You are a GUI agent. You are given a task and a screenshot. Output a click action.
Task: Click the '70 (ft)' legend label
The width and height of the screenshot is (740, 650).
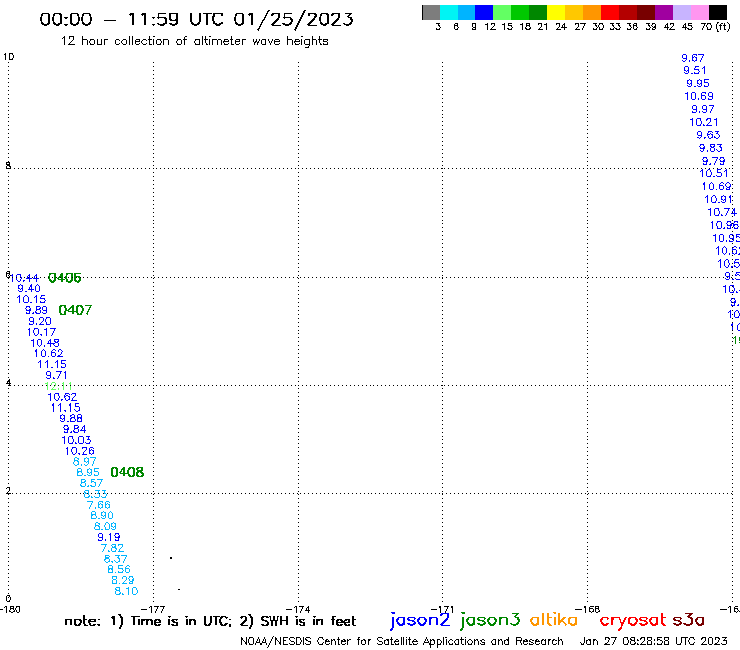pyautogui.click(x=715, y=26)
